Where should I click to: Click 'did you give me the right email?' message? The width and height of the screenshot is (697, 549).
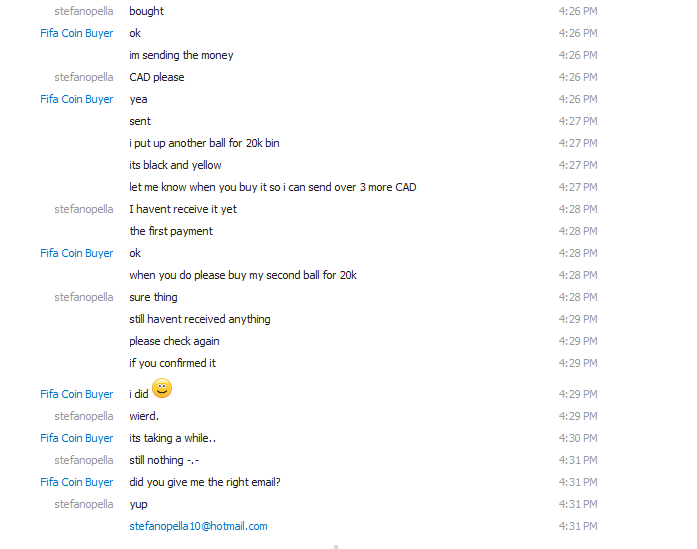point(205,482)
